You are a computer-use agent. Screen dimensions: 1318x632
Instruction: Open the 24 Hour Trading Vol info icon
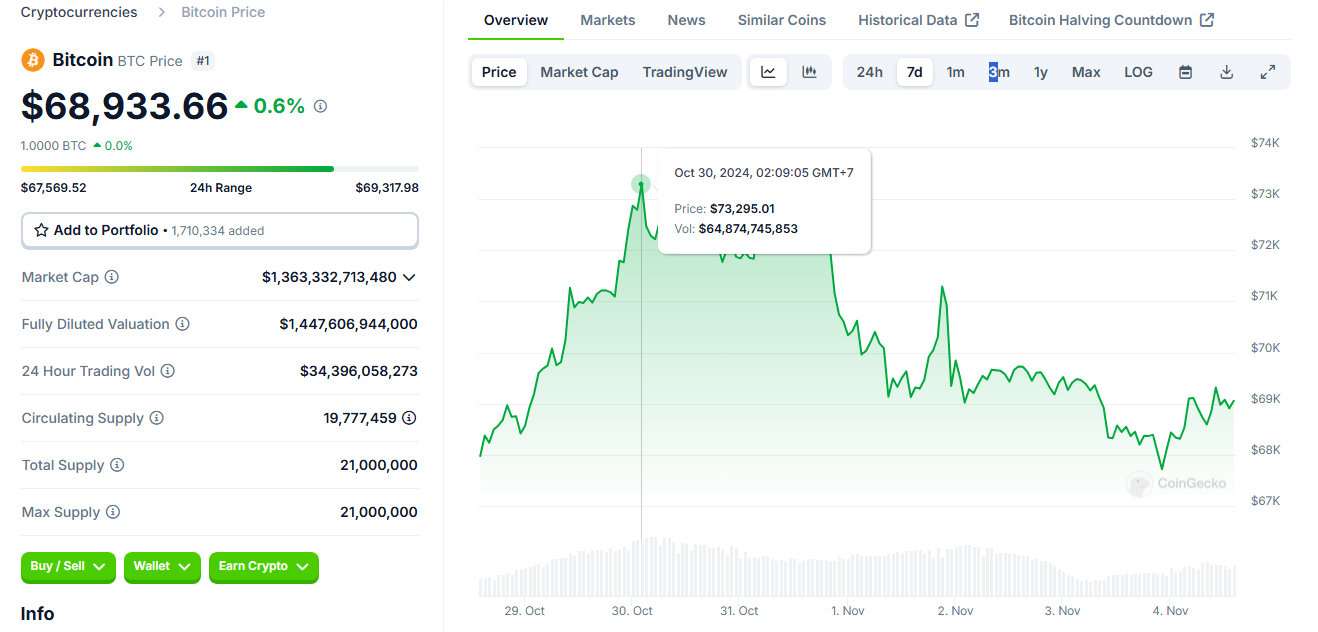[168, 371]
